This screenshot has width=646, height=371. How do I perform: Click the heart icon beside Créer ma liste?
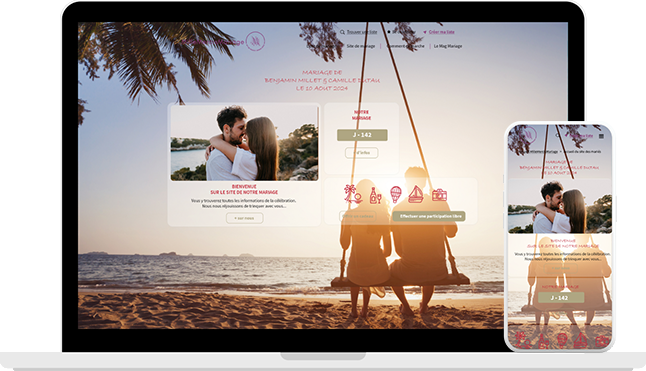[x=425, y=32]
